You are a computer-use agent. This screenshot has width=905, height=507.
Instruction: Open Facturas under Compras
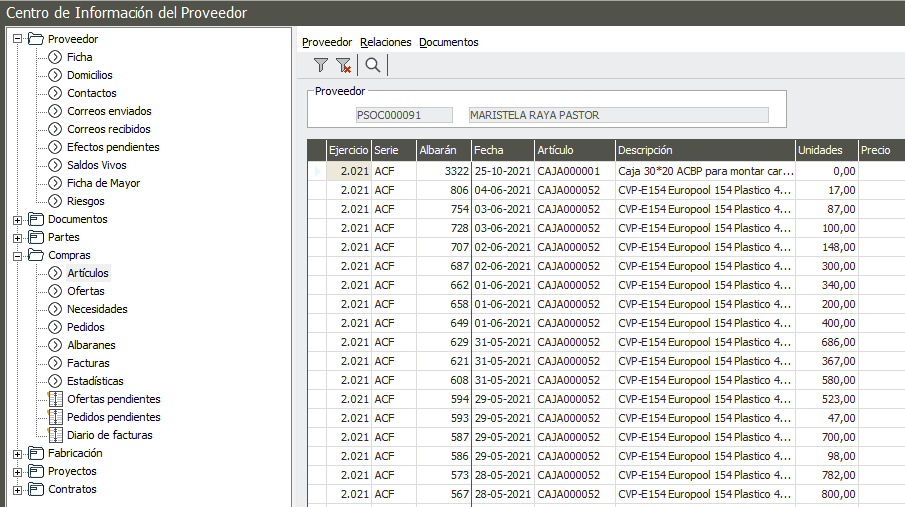pyautogui.click(x=88, y=363)
